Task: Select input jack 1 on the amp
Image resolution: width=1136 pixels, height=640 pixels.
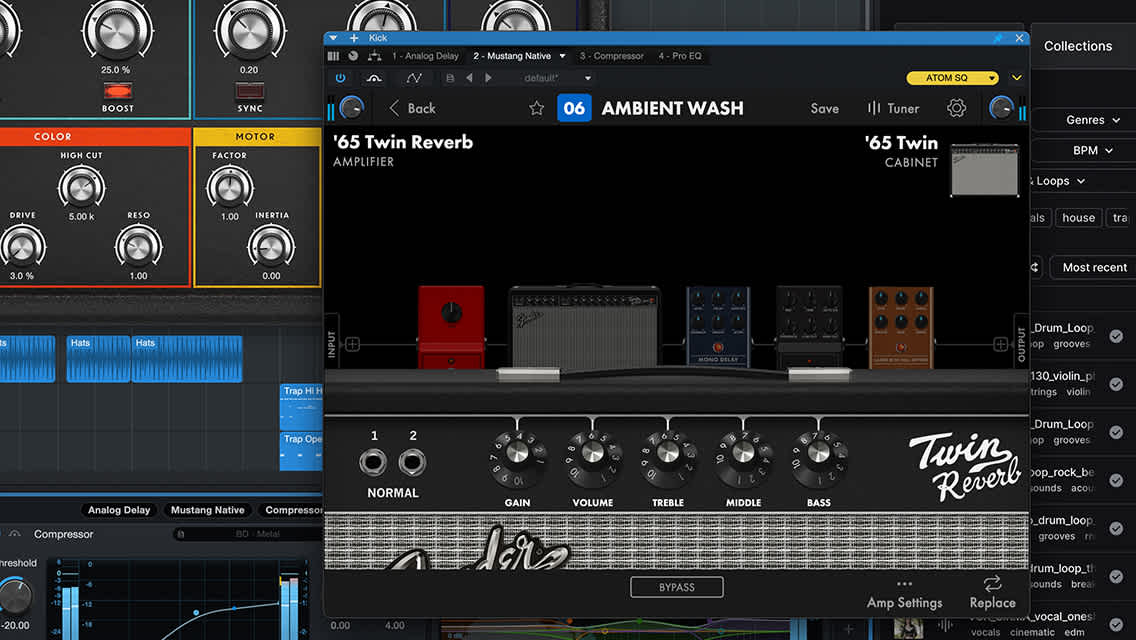Action: 373,462
